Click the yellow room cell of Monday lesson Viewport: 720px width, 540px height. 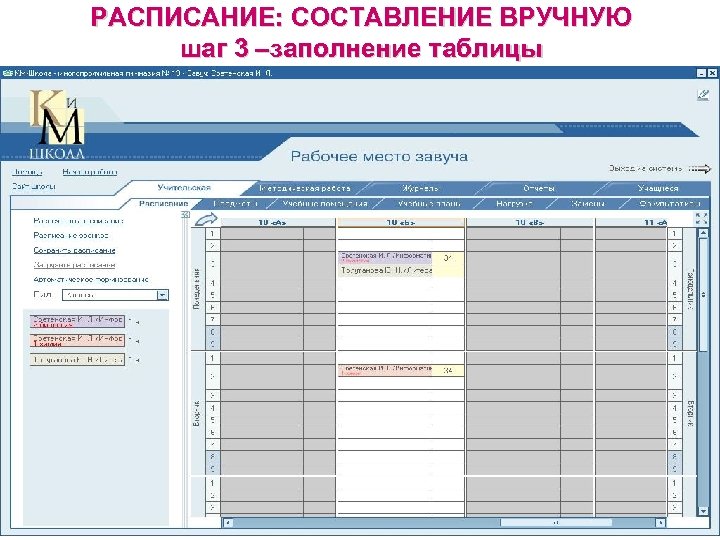click(x=448, y=264)
